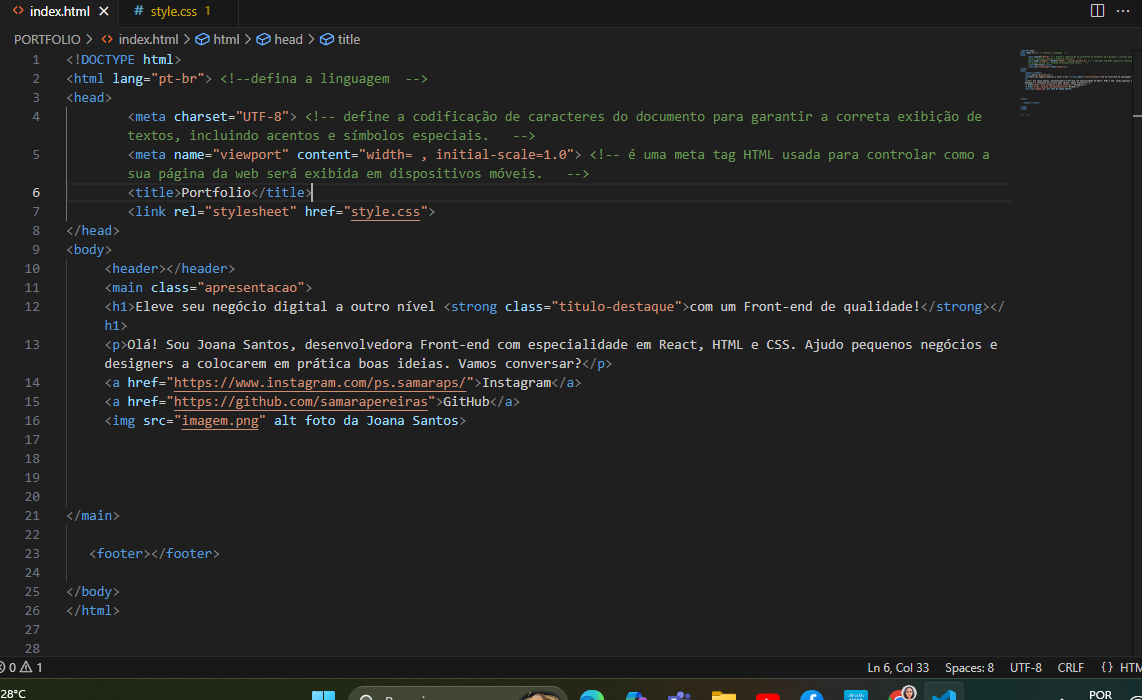Click the charset="UTF-8" attribute text
This screenshot has width=1142, height=700.
(x=232, y=117)
